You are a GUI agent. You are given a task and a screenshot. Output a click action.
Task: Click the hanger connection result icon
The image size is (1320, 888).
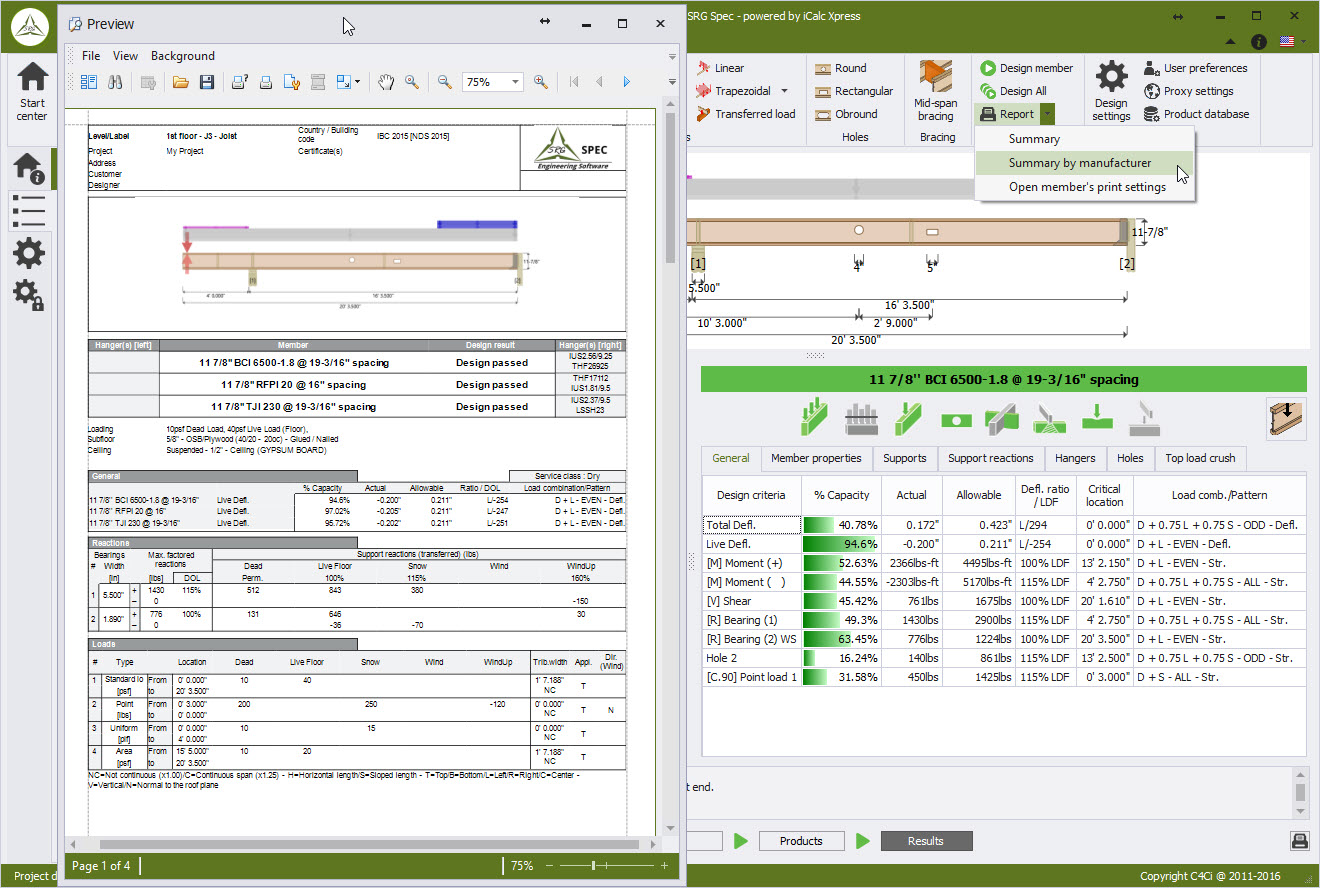pos(1002,417)
